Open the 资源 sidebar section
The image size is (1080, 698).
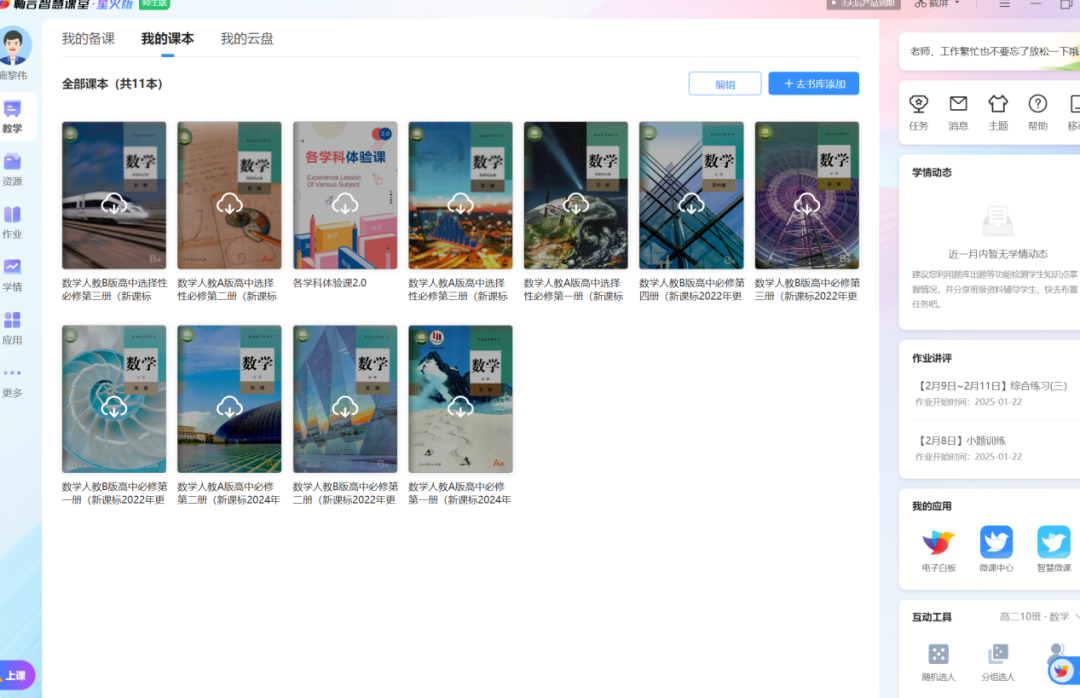[12, 168]
